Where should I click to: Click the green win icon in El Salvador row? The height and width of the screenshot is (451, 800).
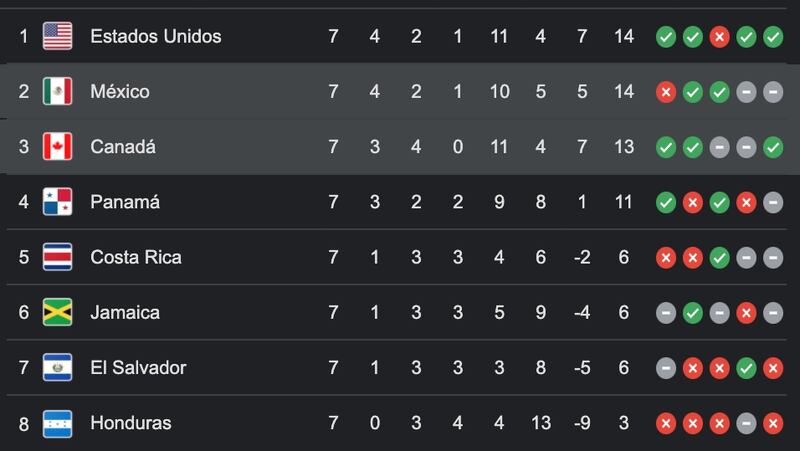[746, 368]
